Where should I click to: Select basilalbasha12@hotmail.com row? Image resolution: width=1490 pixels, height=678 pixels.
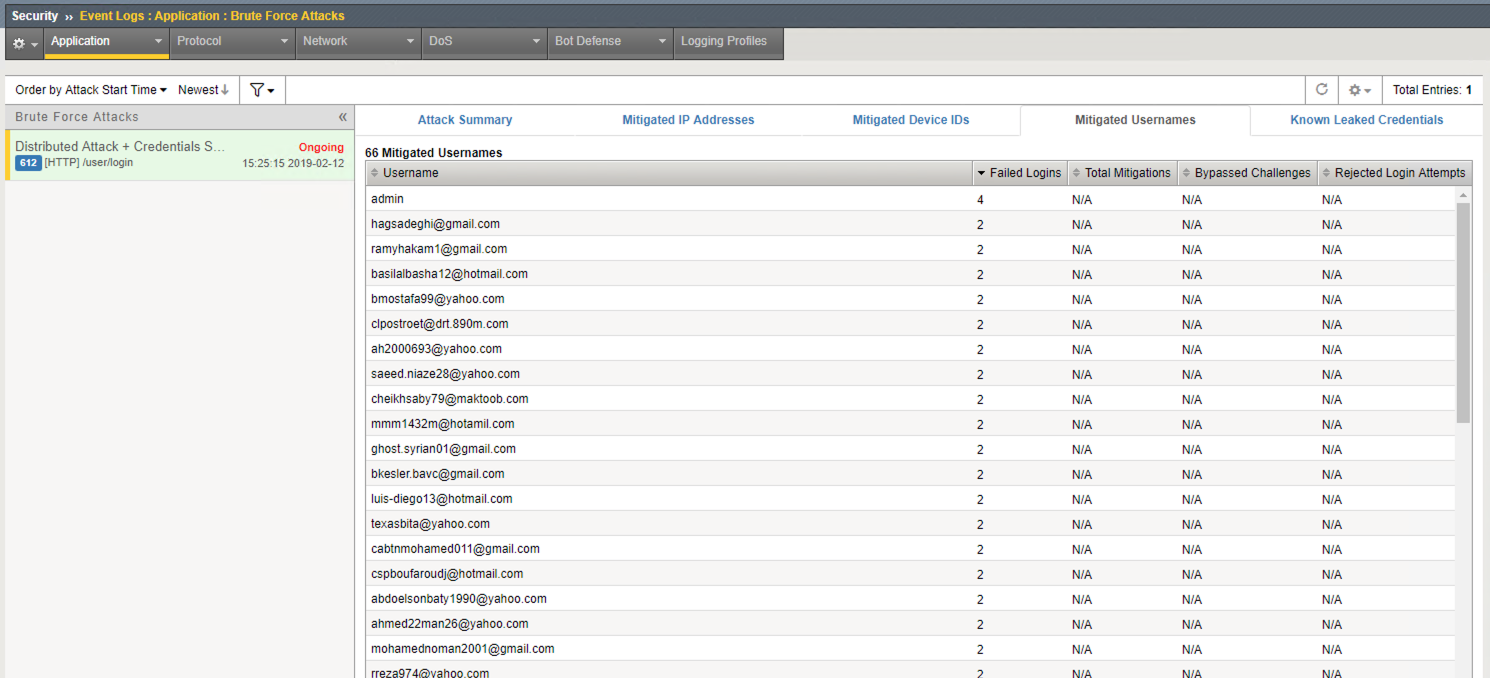coord(910,274)
